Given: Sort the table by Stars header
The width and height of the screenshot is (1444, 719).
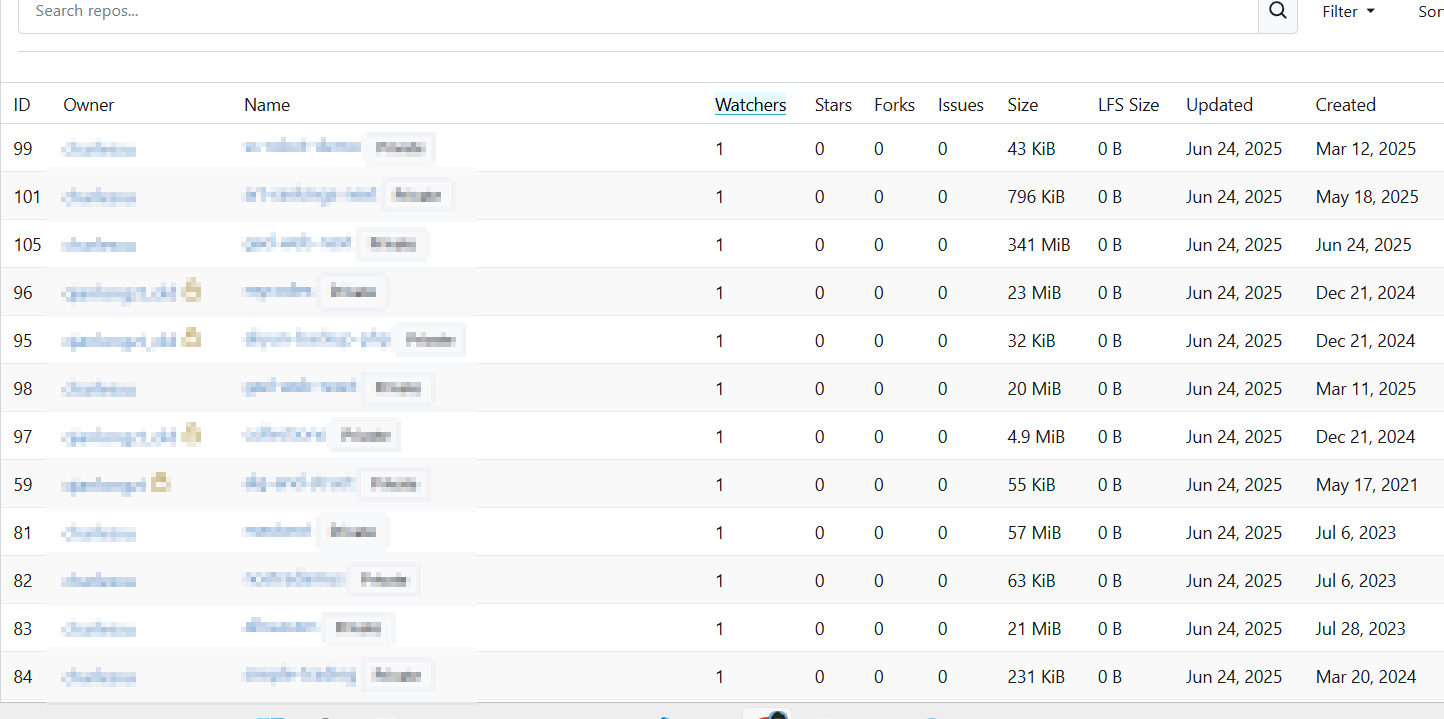Looking at the screenshot, I should [833, 105].
